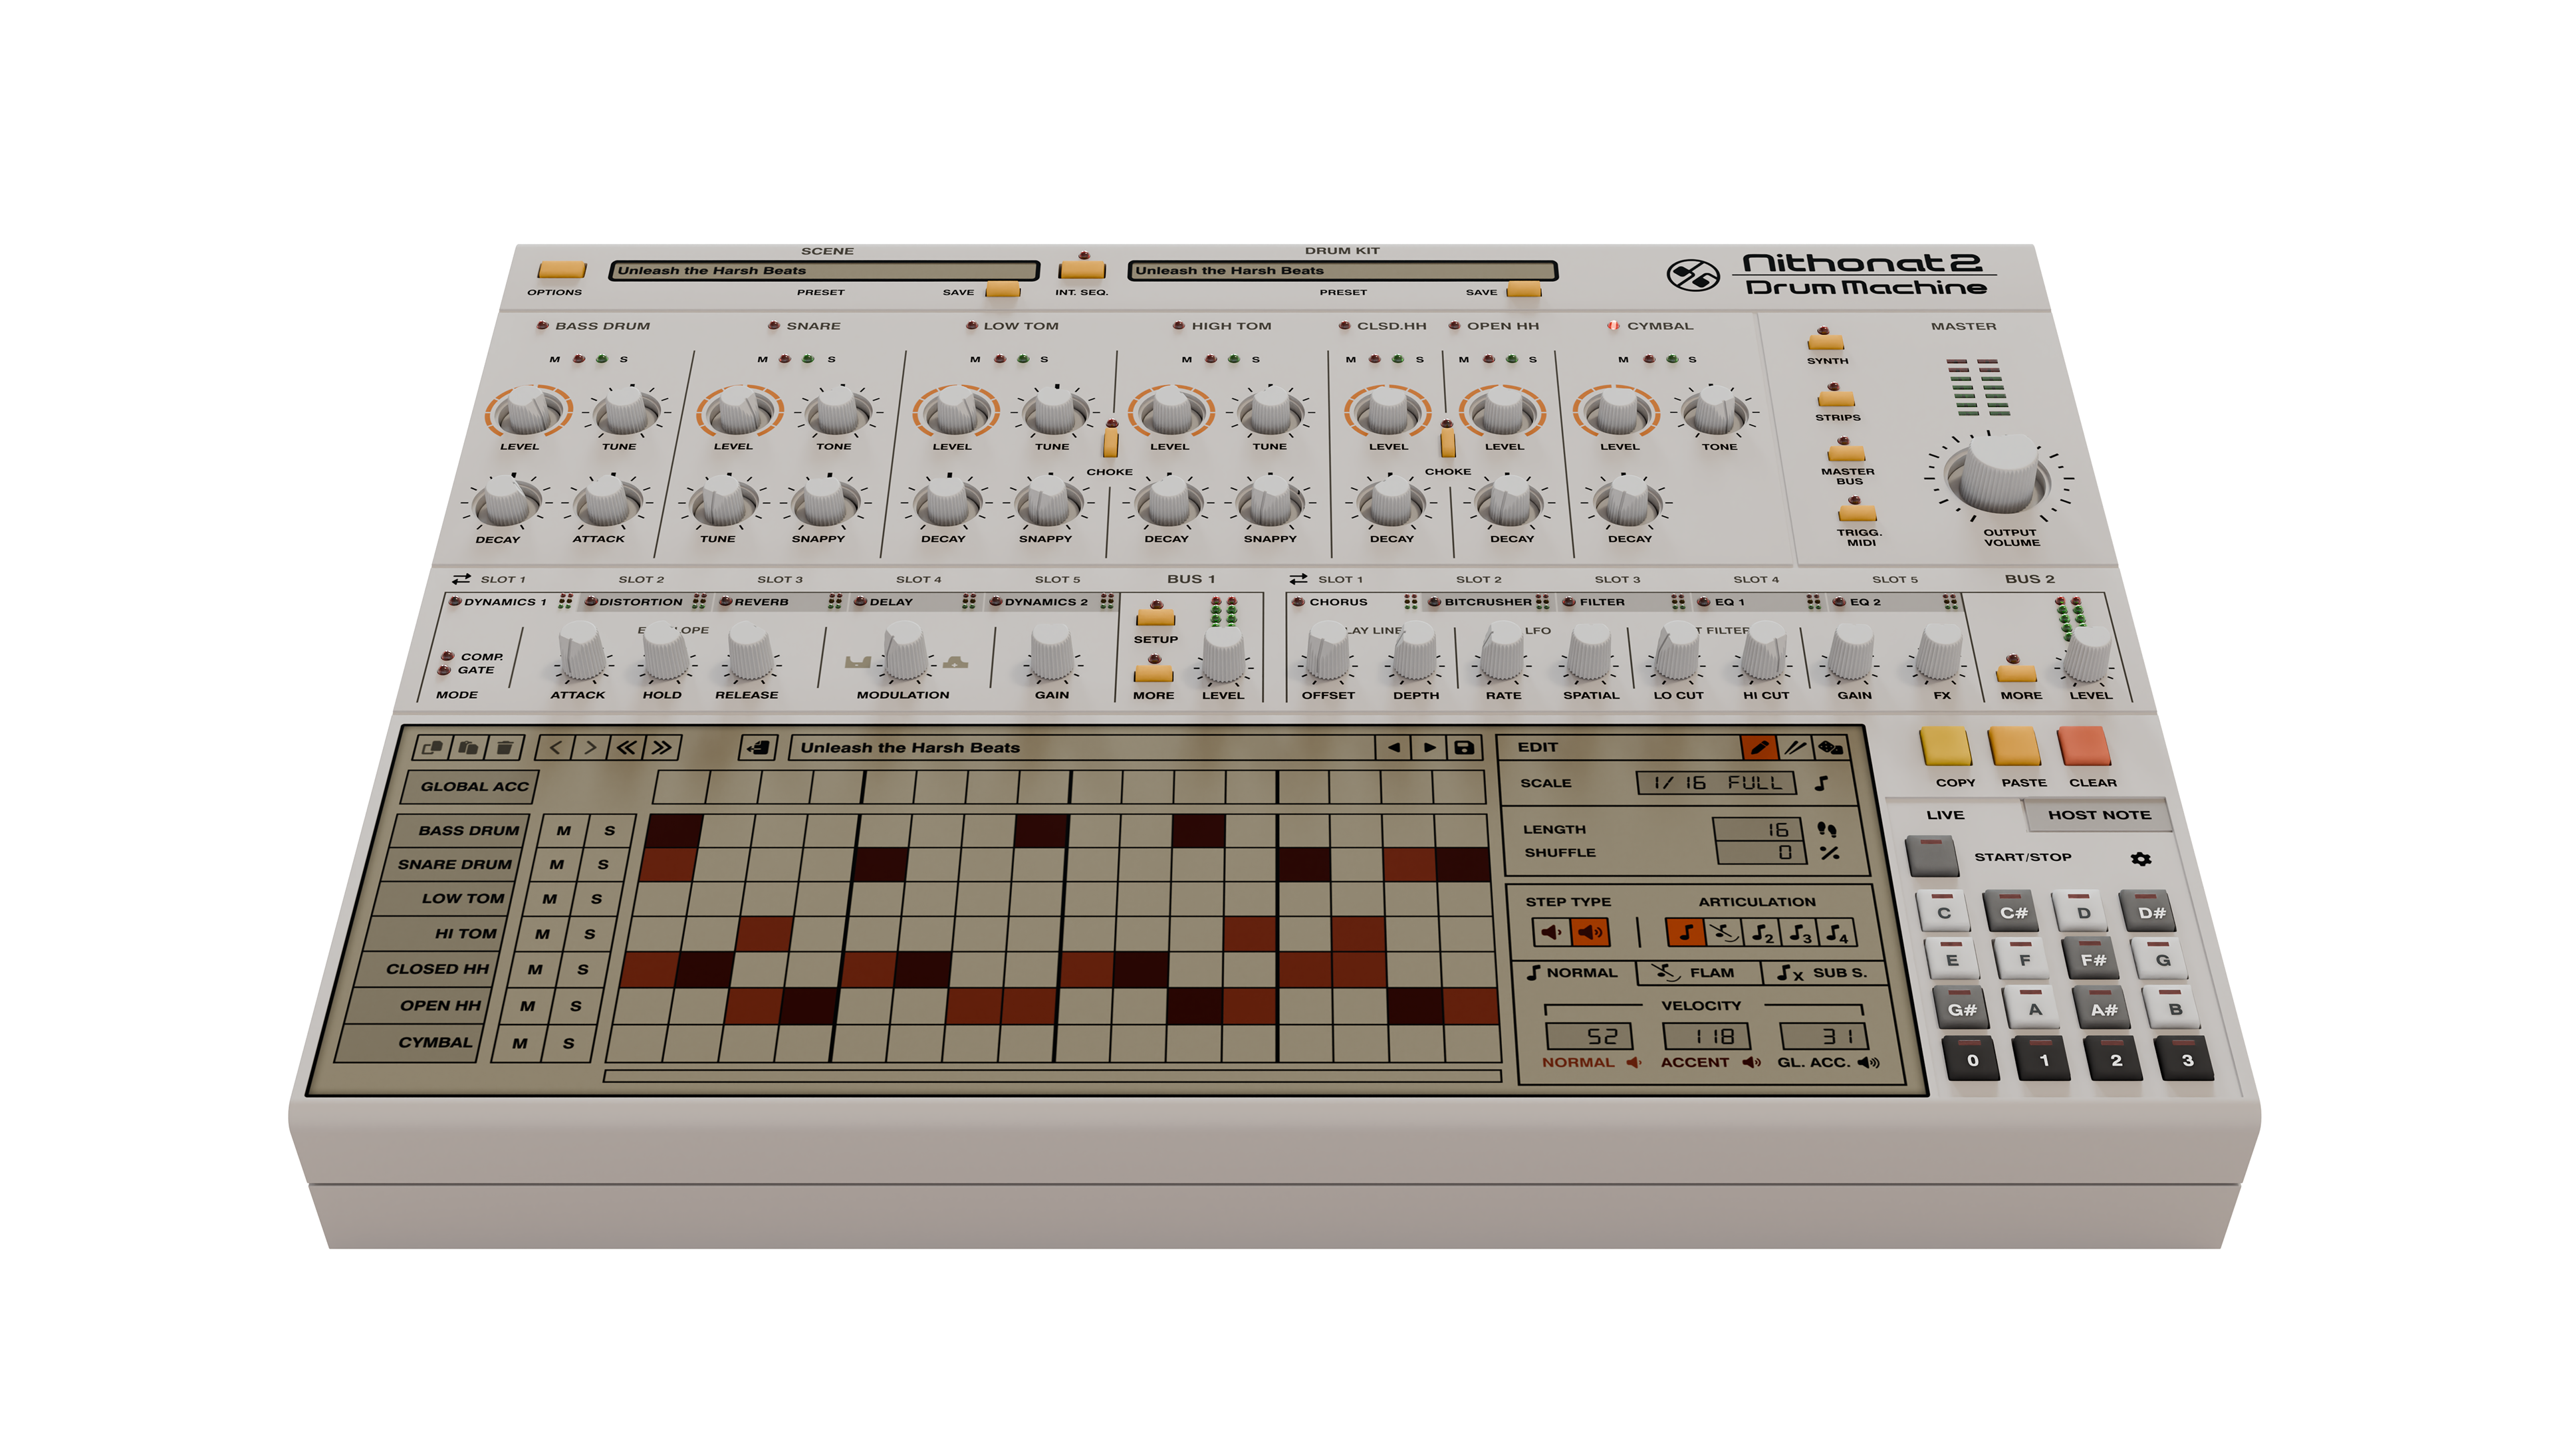The width and height of the screenshot is (2553, 1456).
Task: Click the OPTIONS button
Action: click(x=561, y=269)
